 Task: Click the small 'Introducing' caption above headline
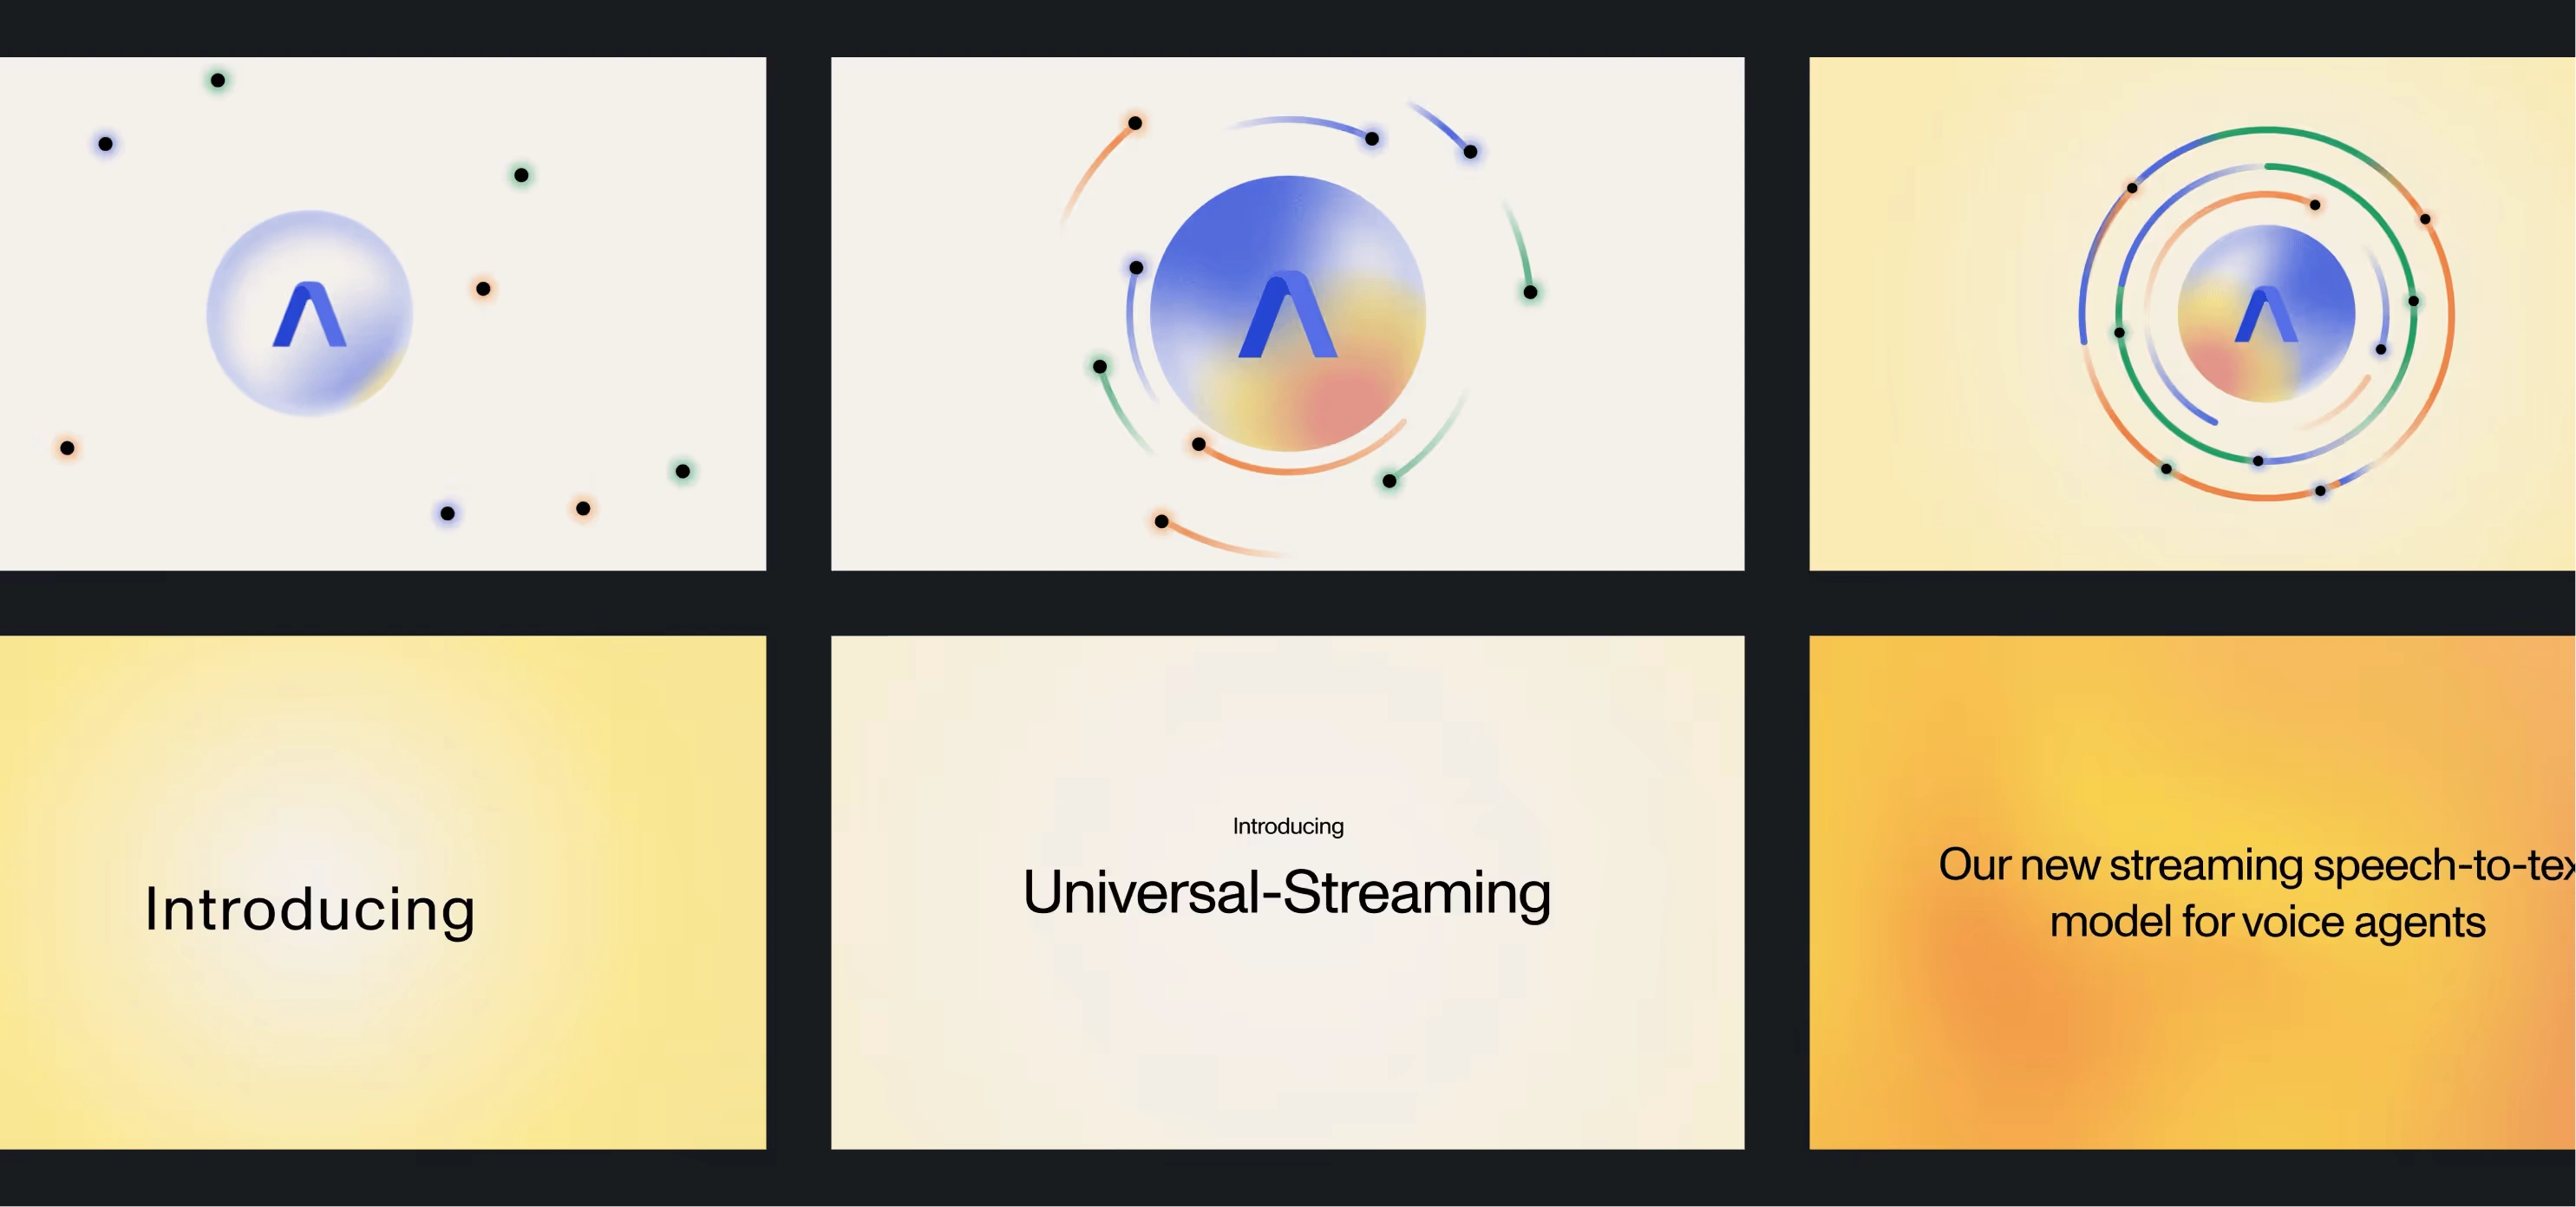click(1287, 826)
